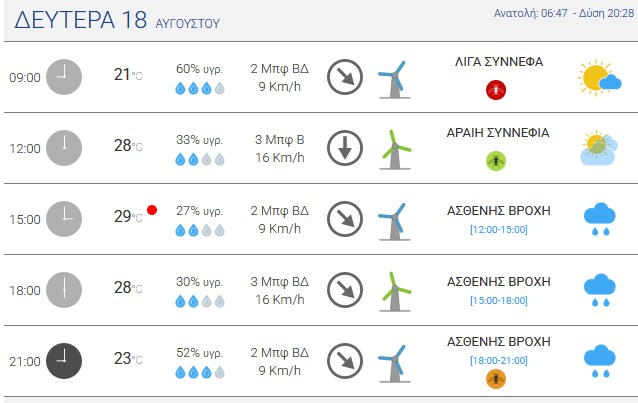Click the sunny with cloud icon at 09:00
This screenshot has height=403, width=638.
[x=599, y=77]
